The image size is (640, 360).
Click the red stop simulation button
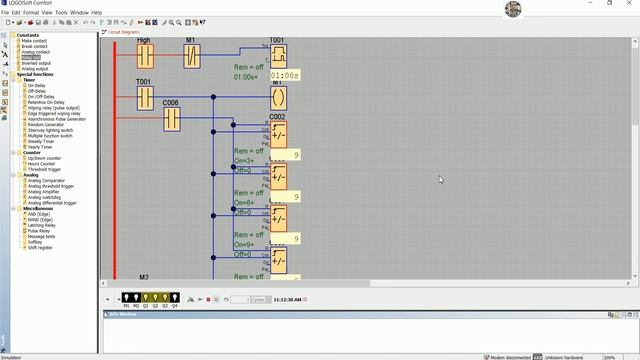[x=208, y=300]
